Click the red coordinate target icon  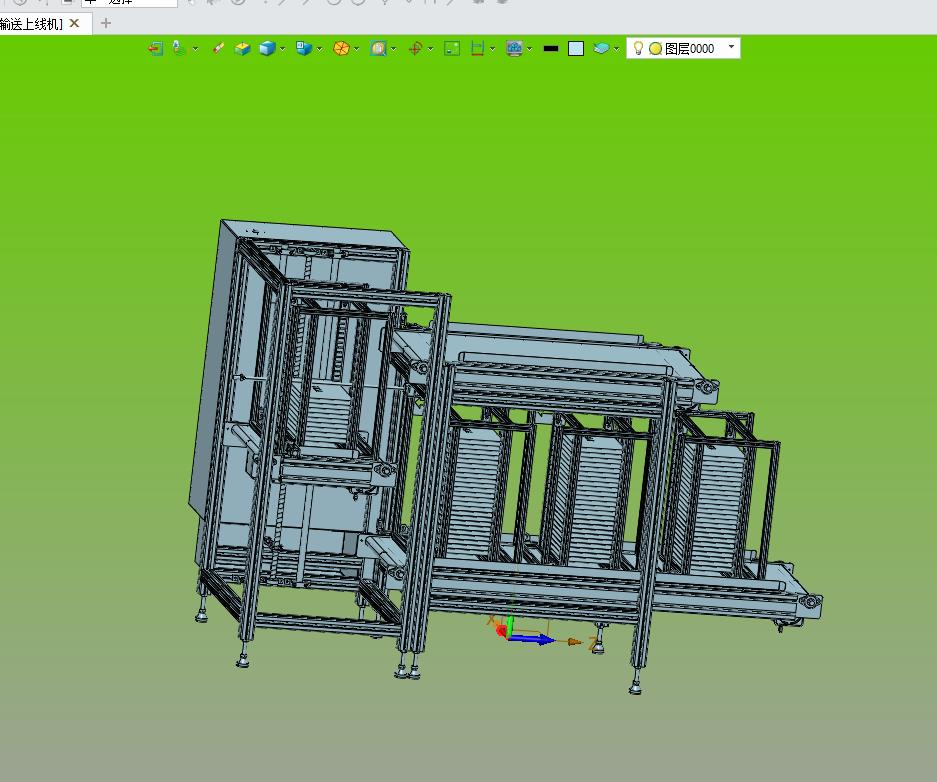[415, 48]
